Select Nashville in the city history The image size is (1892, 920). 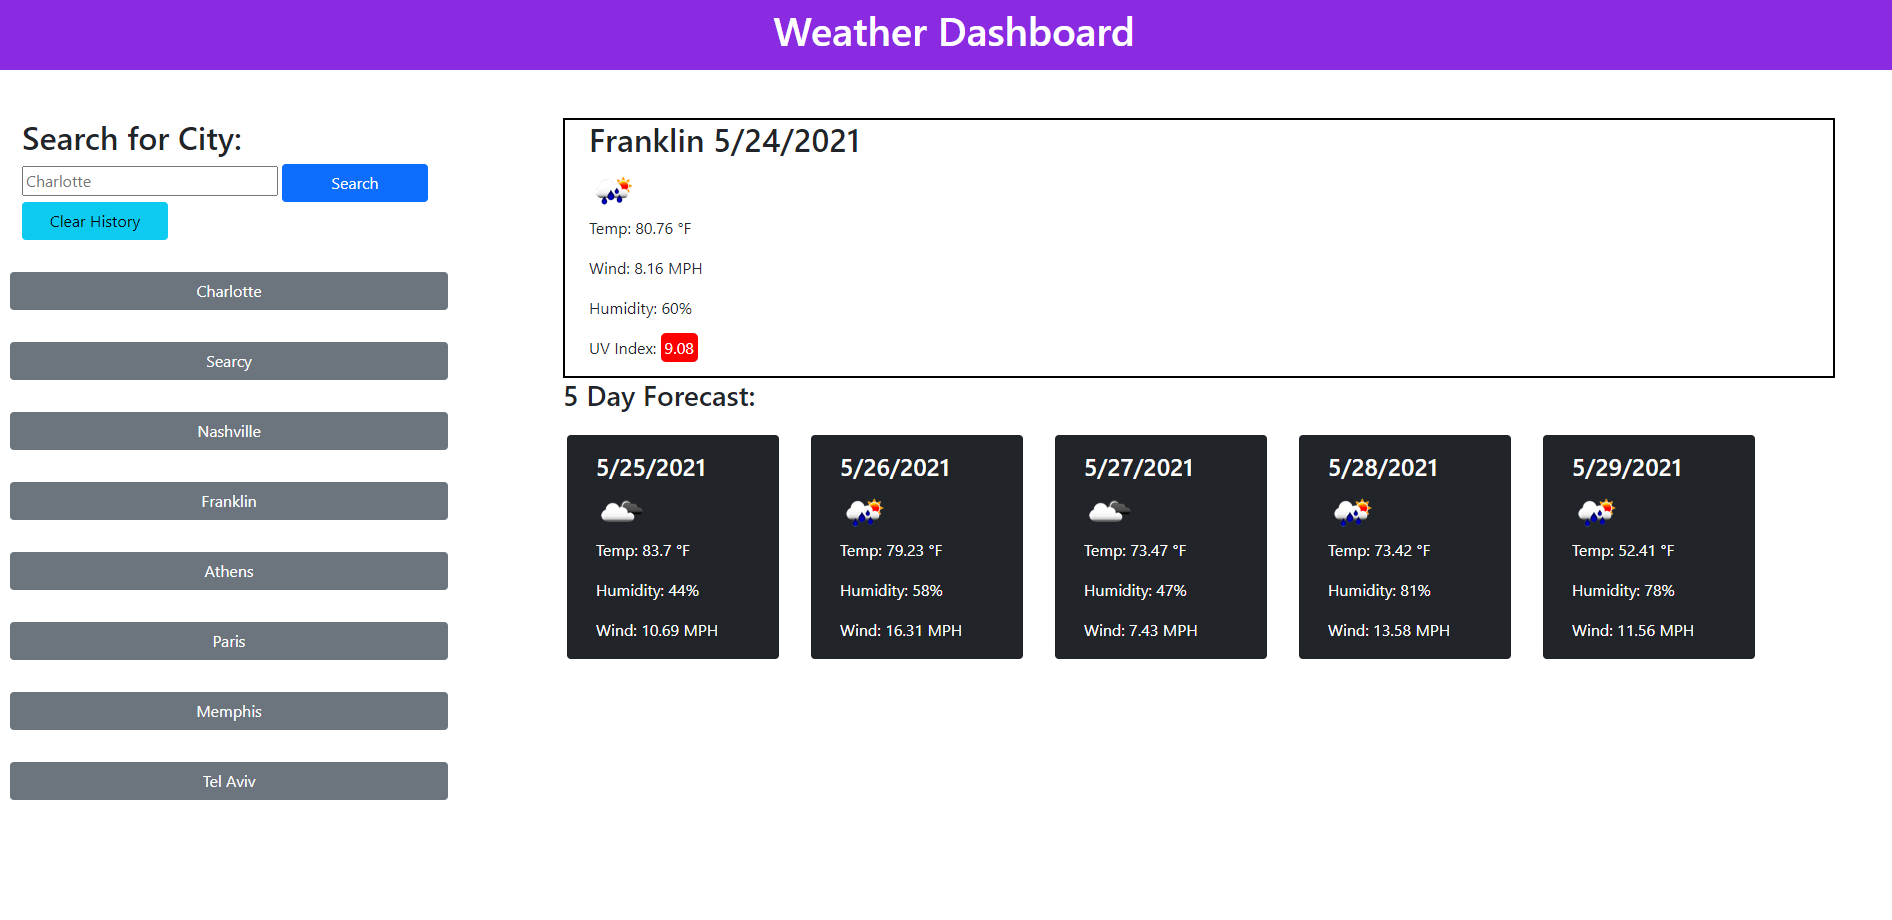(228, 431)
